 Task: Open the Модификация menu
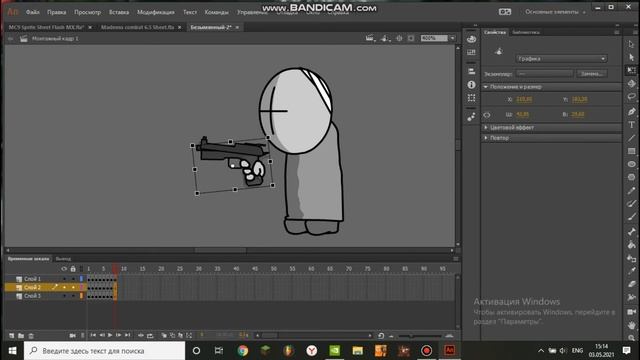click(156, 12)
